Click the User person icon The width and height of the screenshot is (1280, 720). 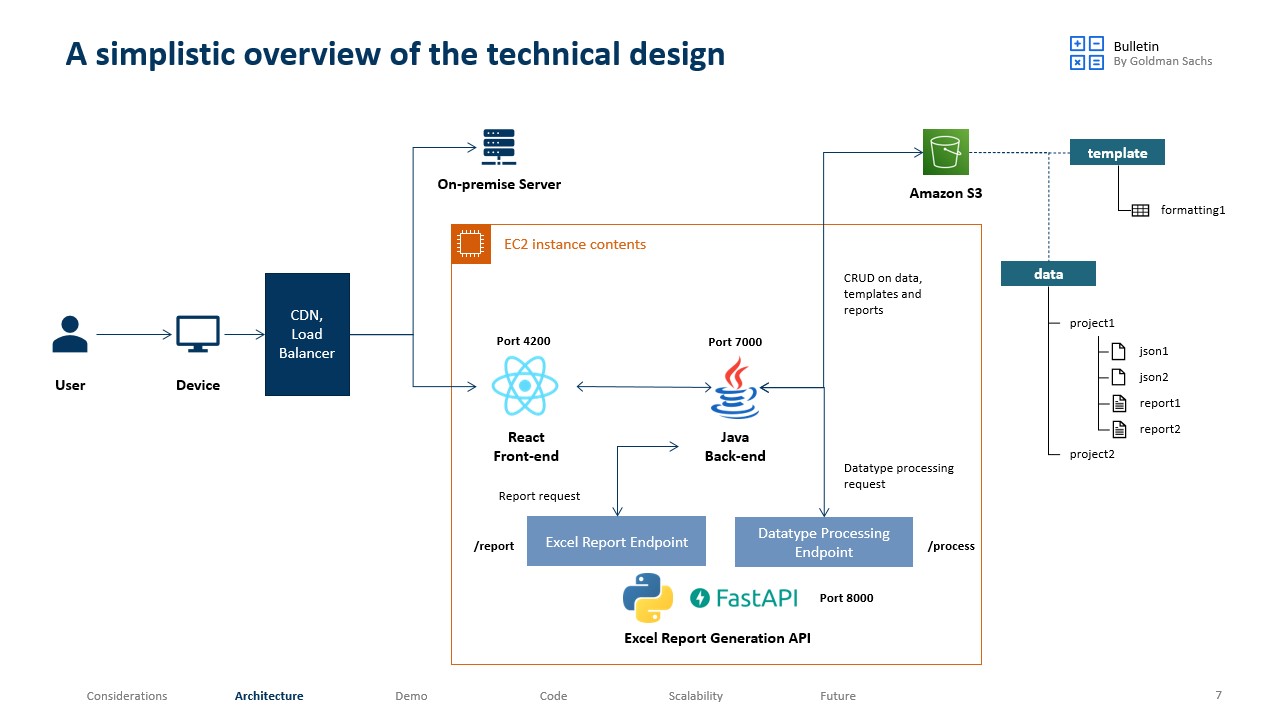point(70,334)
